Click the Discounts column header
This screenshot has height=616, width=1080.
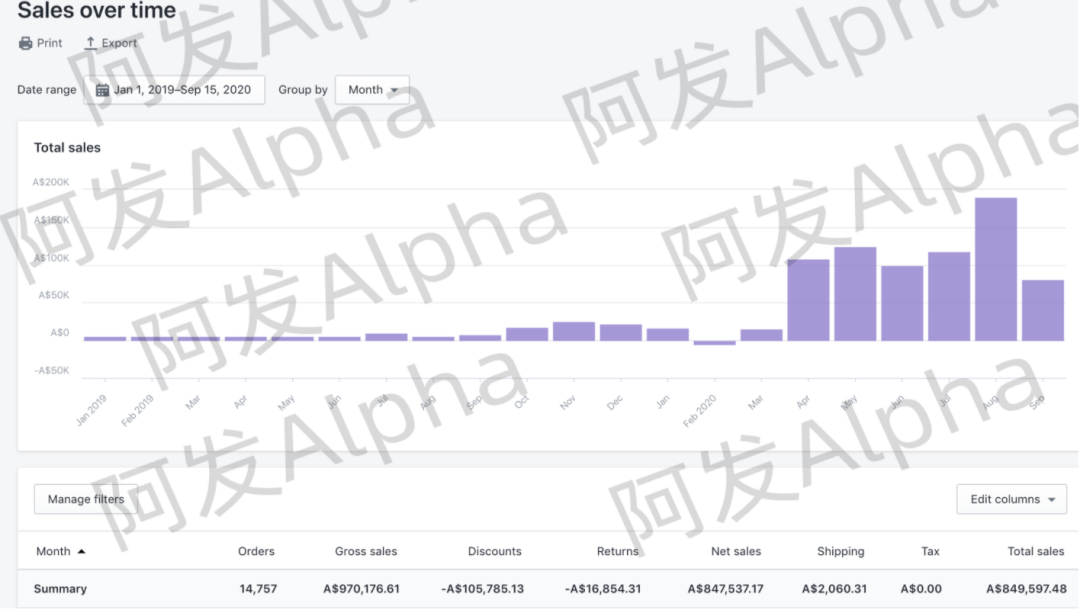tap(494, 551)
